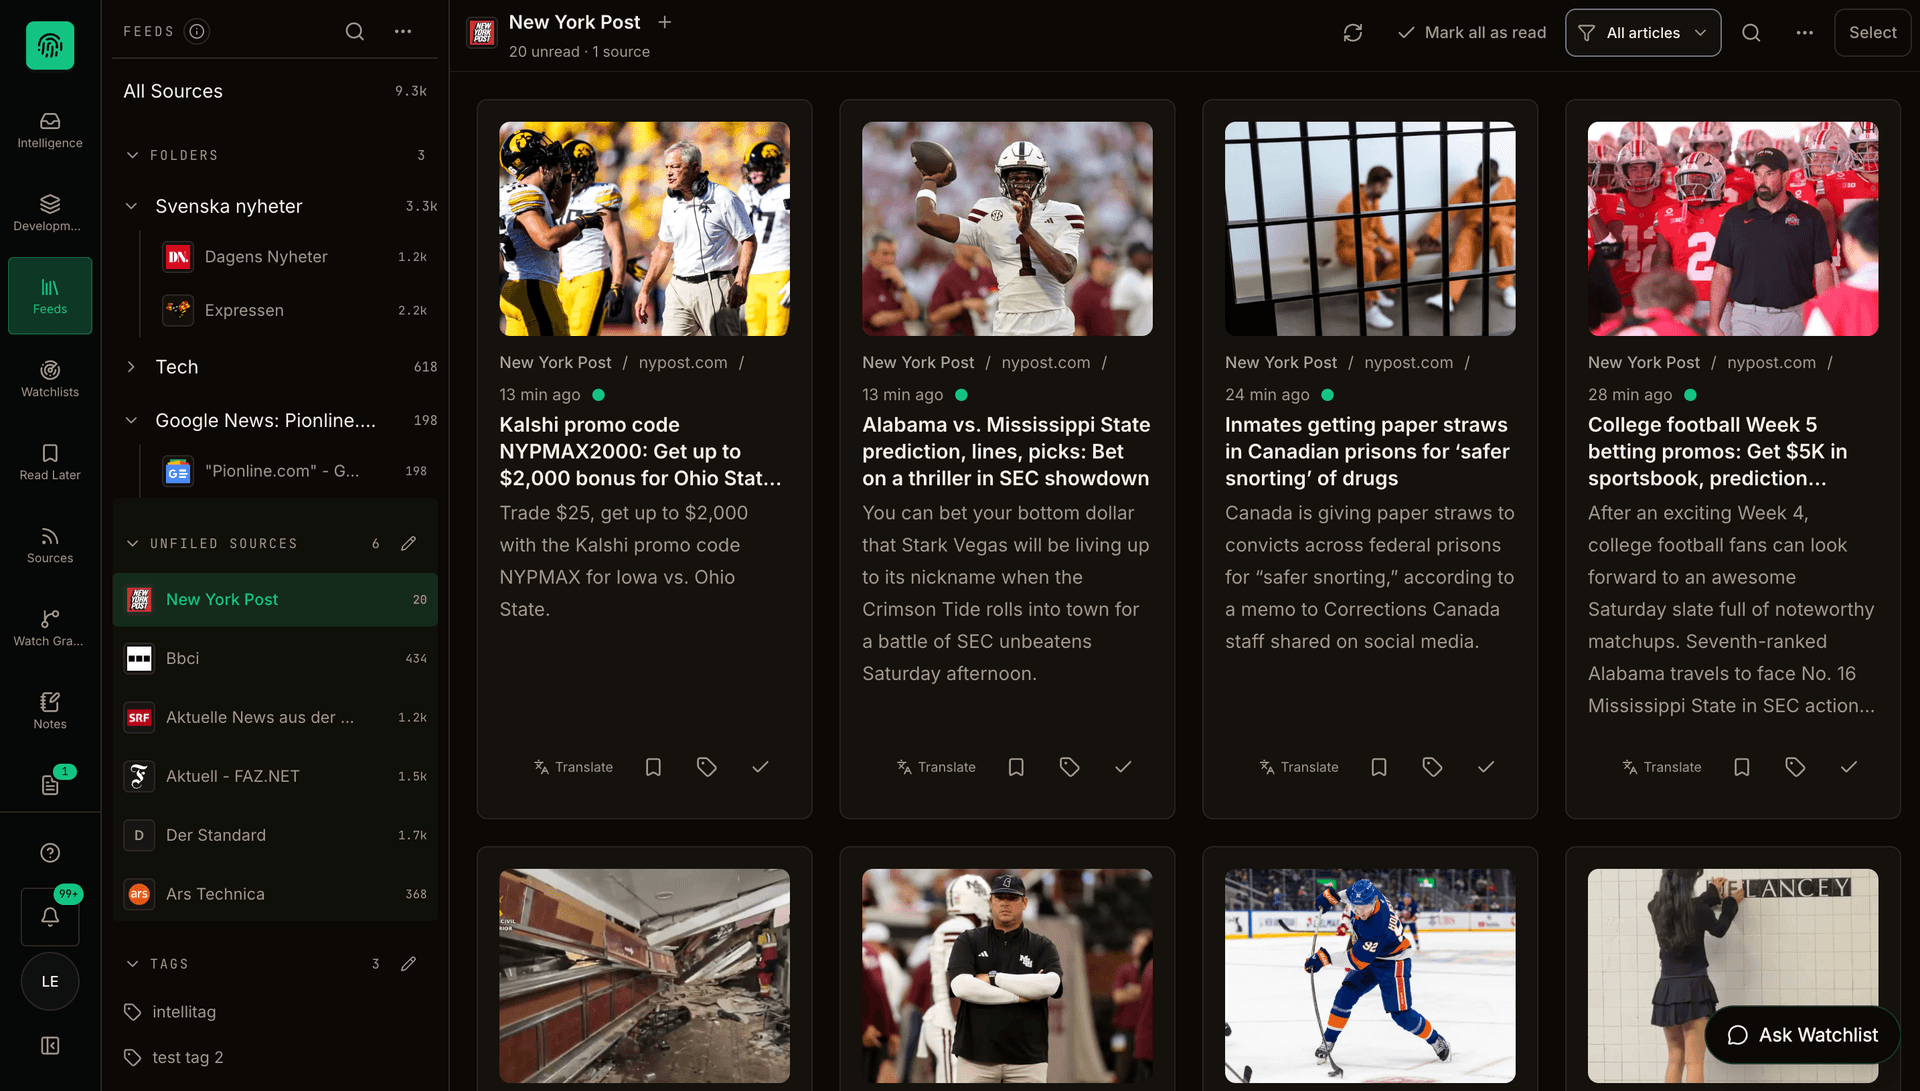
Task: Expand the Tech folder
Action: (x=131, y=367)
